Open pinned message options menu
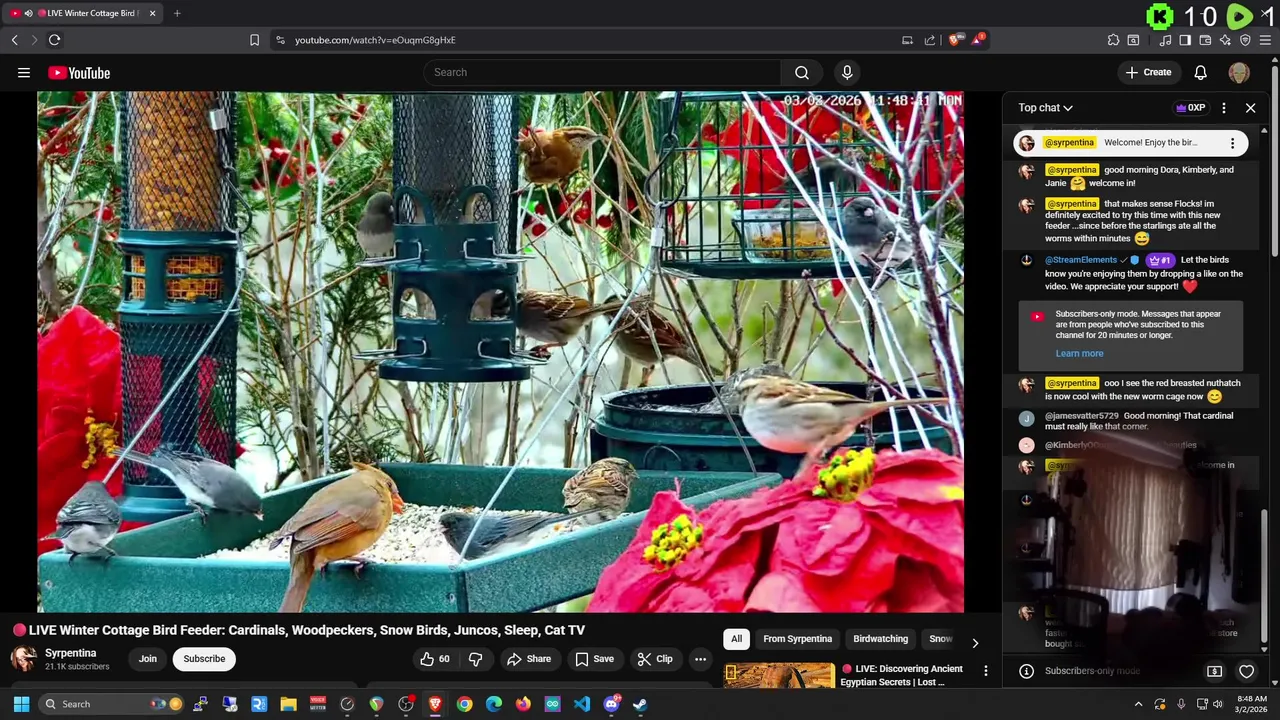This screenshot has height=720, width=1280. pos(1232,143)
